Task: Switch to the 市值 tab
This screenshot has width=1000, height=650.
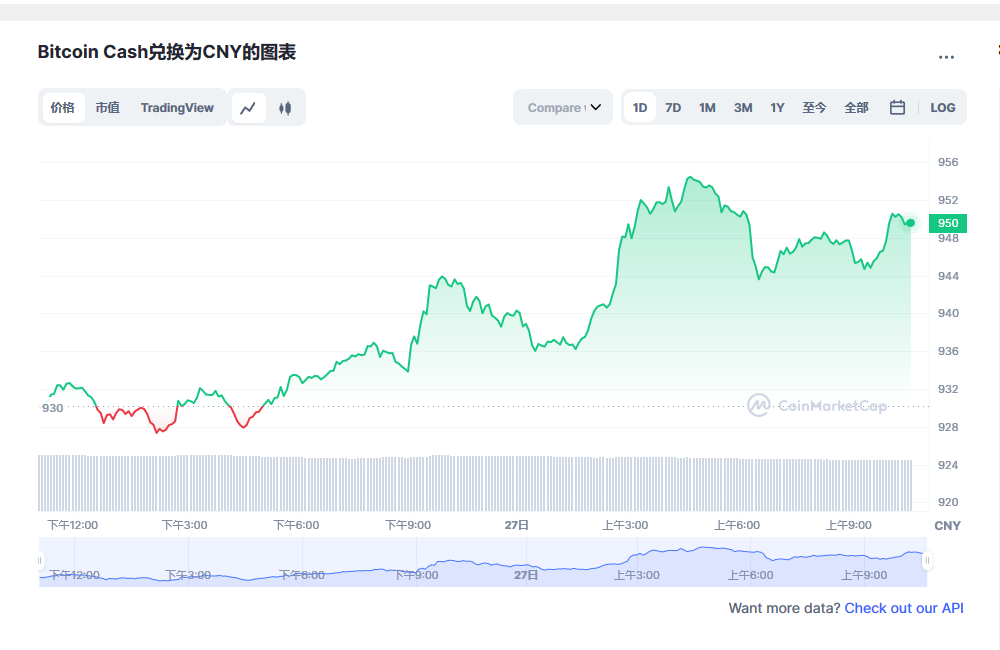Action: click(x=107, y=106)
